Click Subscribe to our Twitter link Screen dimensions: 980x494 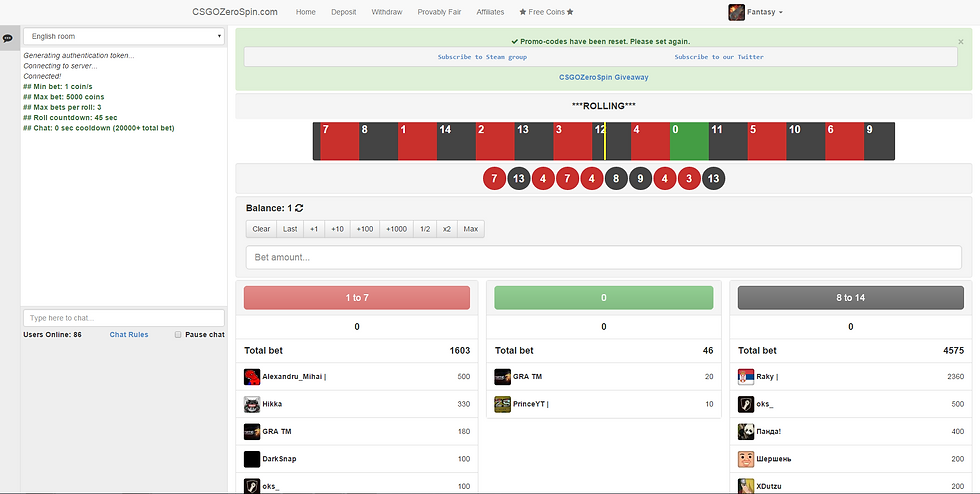pyautogui.click(x=719, y=57)
